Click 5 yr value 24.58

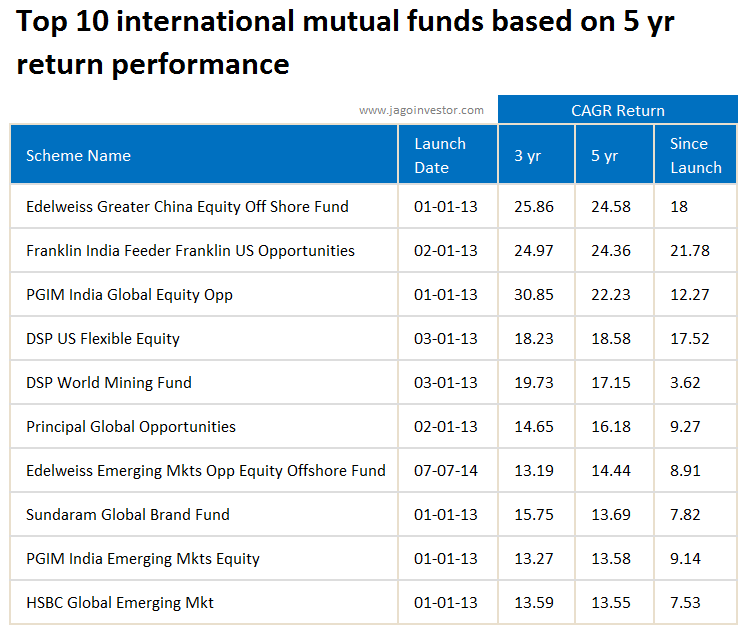pos(611,207)
